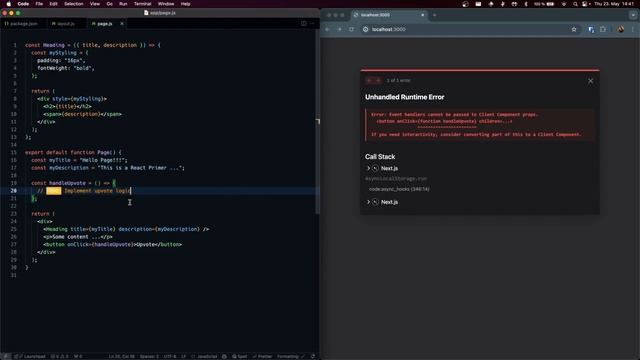The image size is (640, 360).
Task: Open the Selection menu
Action: 74,4
